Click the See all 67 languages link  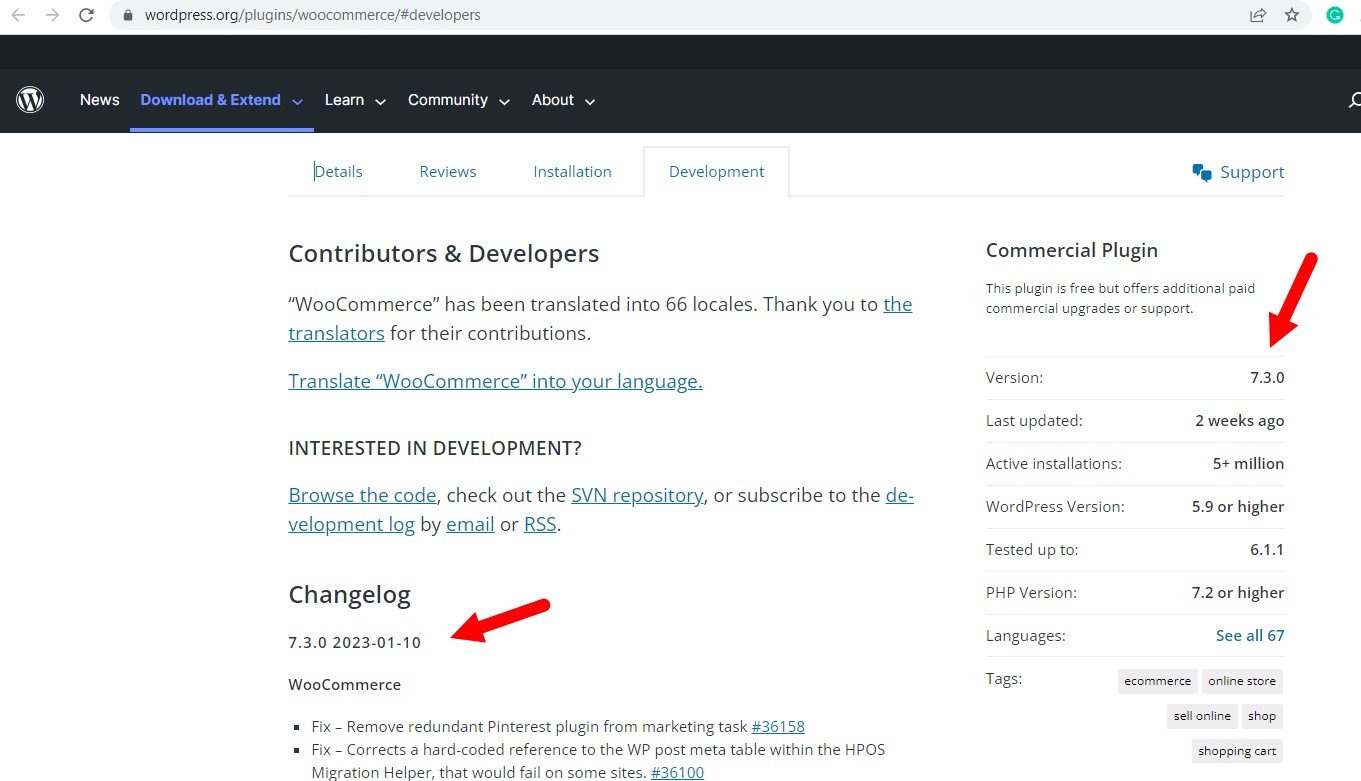(x=1250, y=635)
